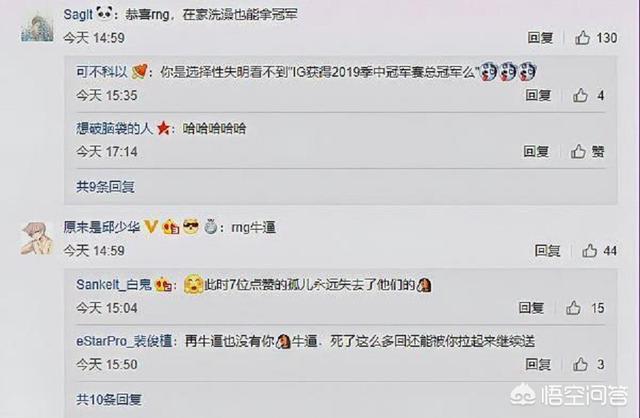The height and width of the screenshot is (418, 640).
Task: Like SagIt's comment with 130 likes
Action: (582, 38)
